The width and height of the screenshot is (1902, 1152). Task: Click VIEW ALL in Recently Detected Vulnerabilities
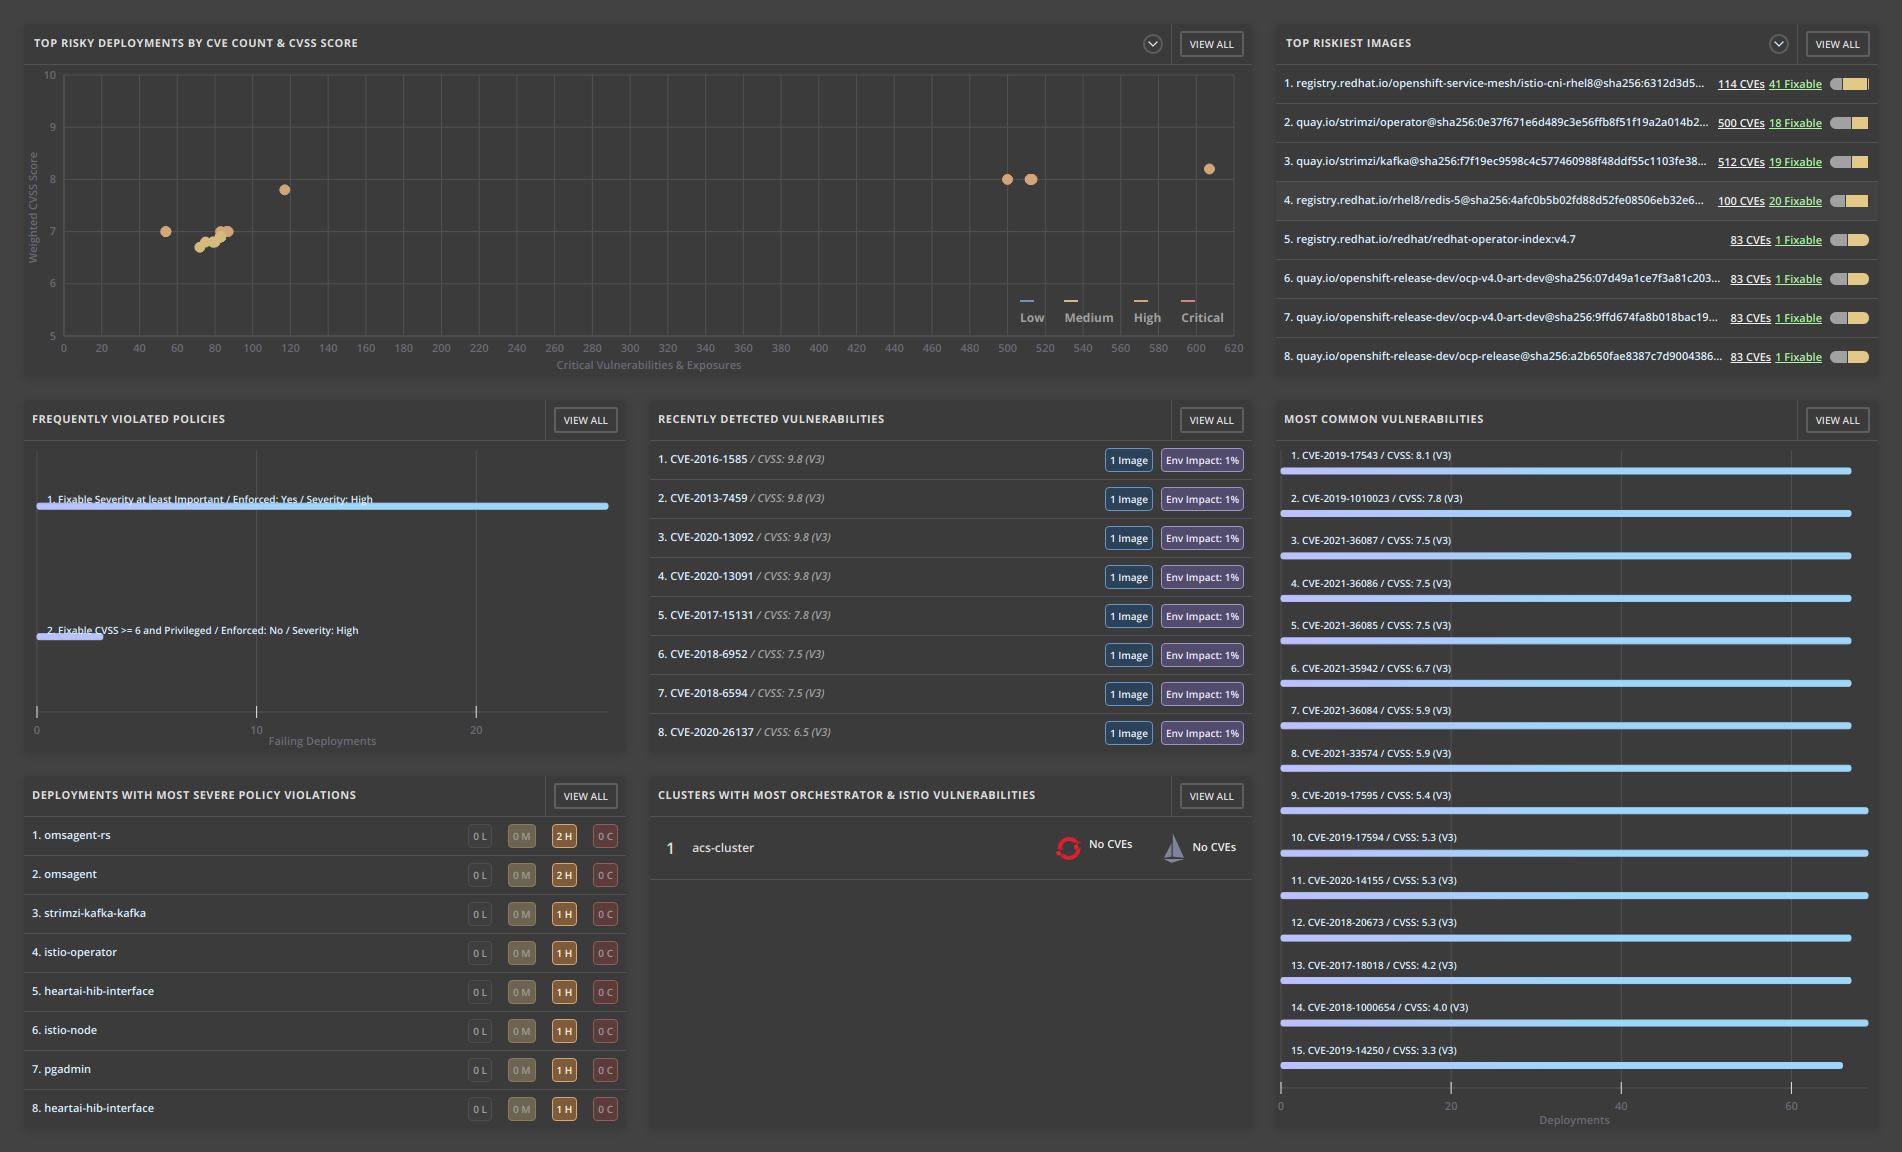pos(1210,420)
